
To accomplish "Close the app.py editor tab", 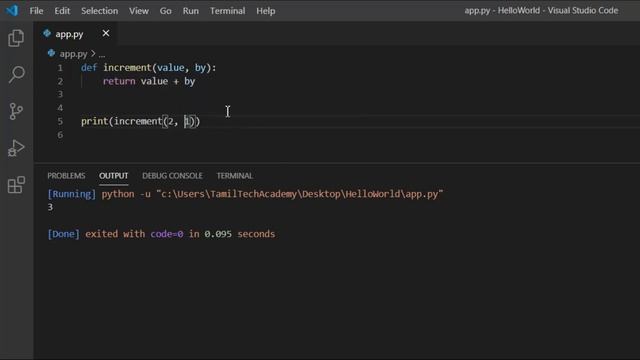I will coord(106,33).
